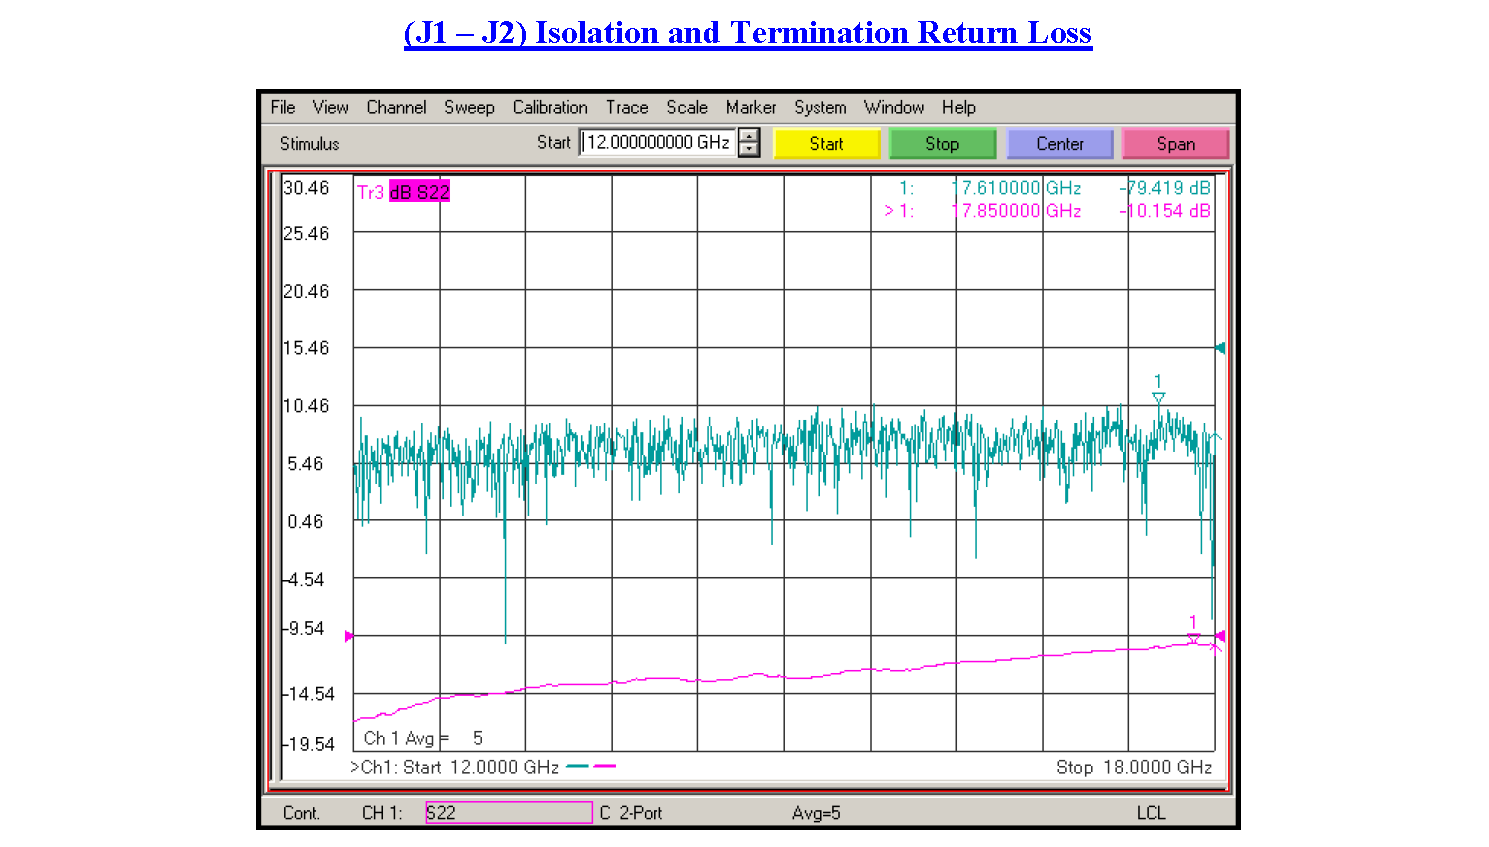
Task: Decrease Start frequency with the down arrow
Action: [x=748, y=150]
